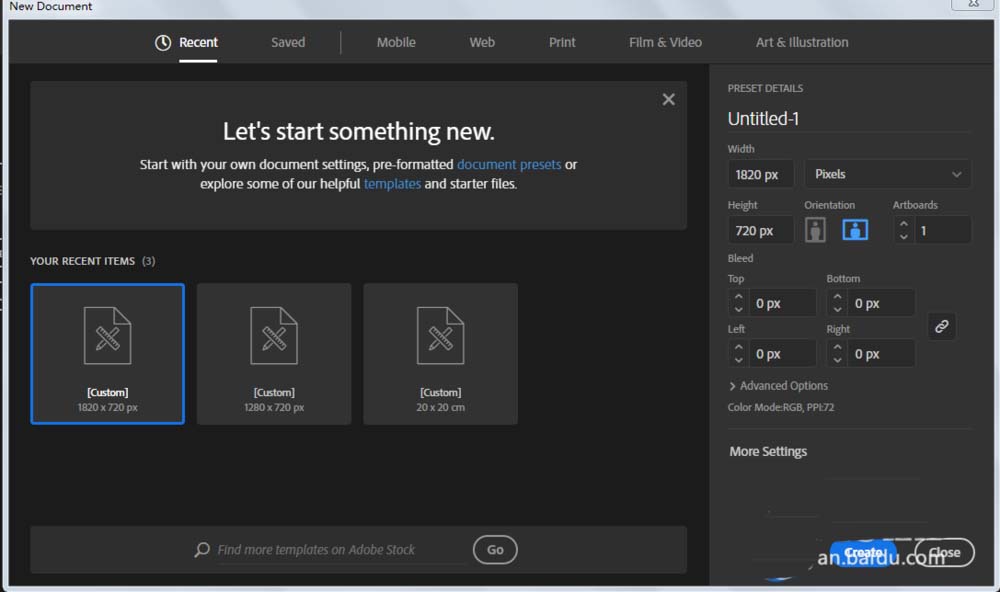Decrease the Bottom bleed value

[837, 309]
